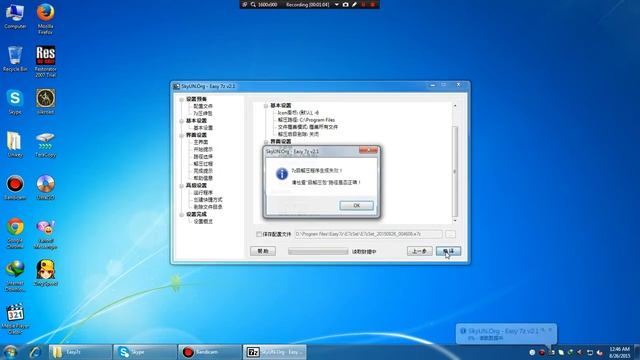
Task: Select the 7z压缩包 tree item
Action: tap(203, 113)
